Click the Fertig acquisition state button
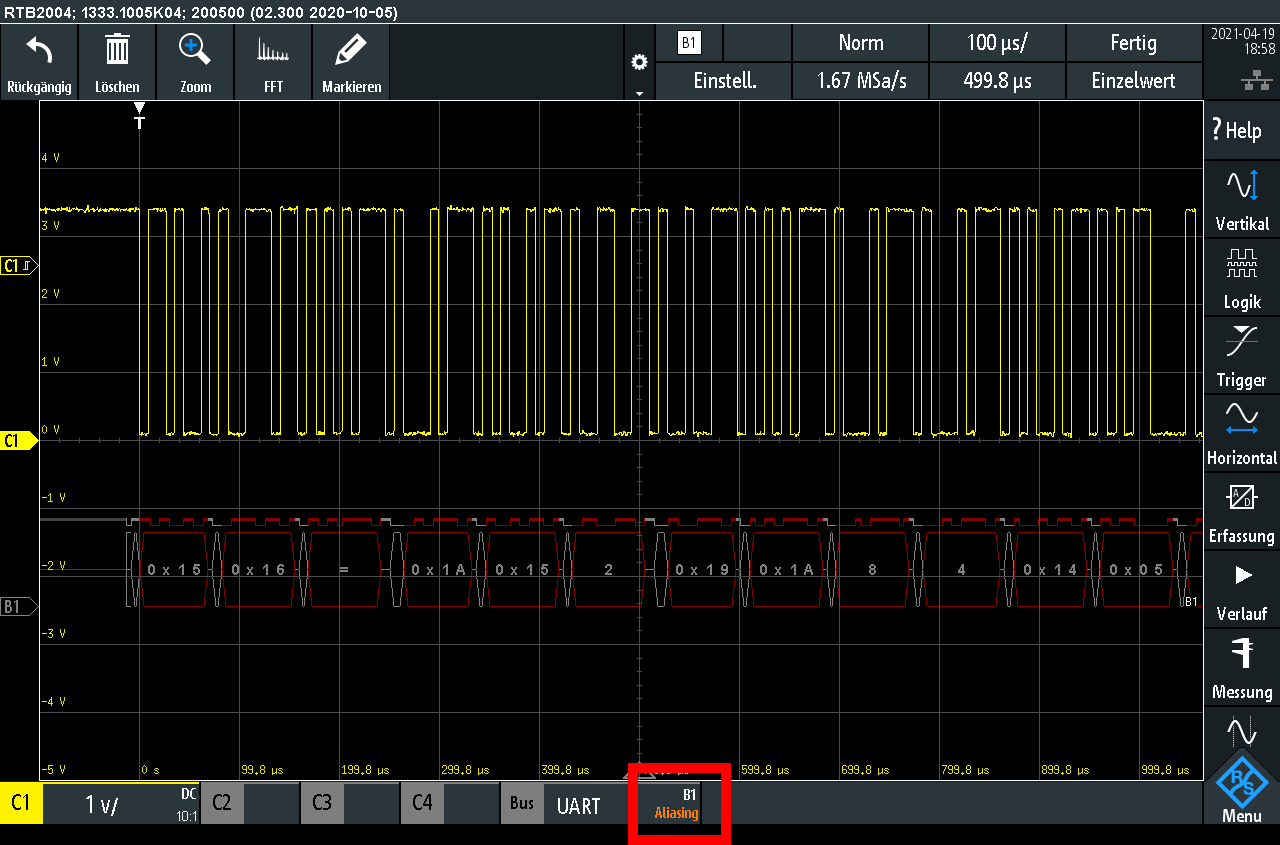Image resolution: width=1280 pixels, height=845 pixels. tap(1134, 43)
